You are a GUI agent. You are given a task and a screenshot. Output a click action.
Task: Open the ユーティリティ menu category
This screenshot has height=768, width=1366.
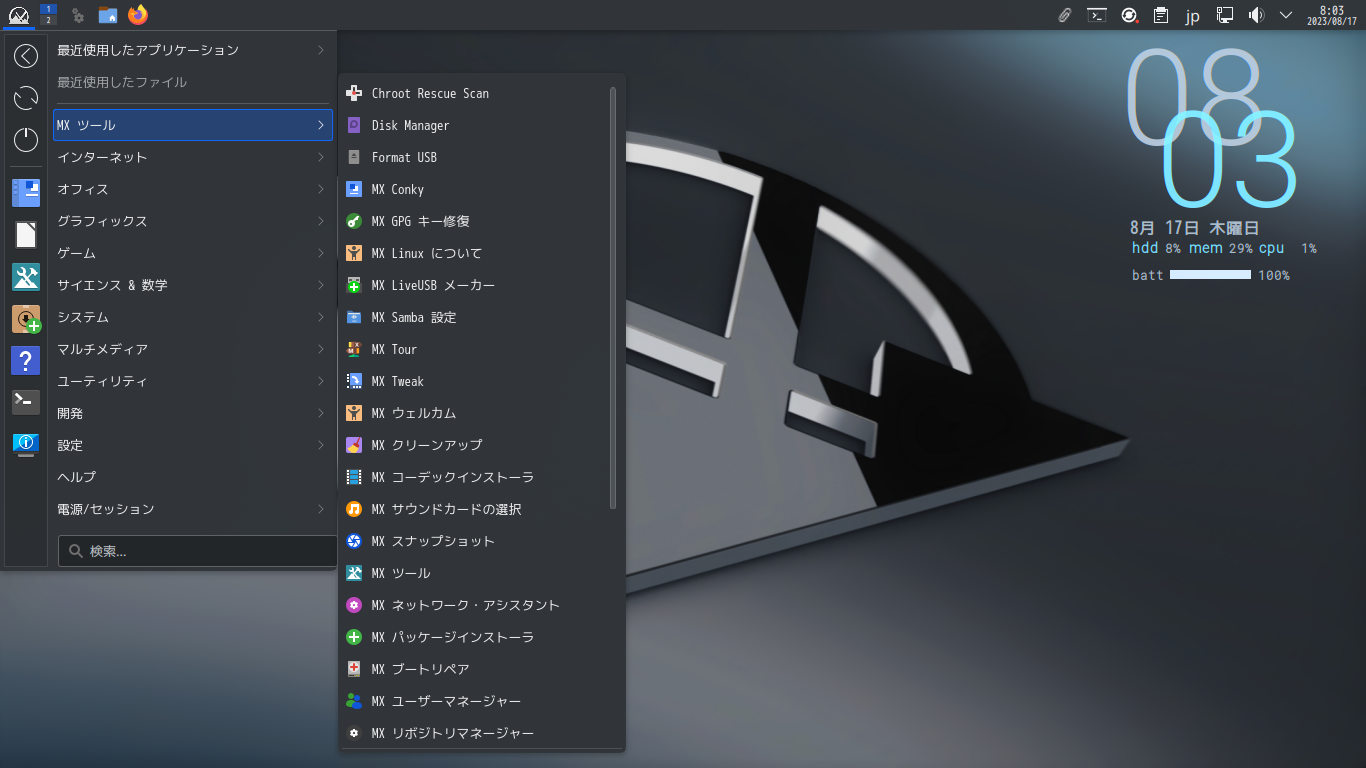click(193, 381)
